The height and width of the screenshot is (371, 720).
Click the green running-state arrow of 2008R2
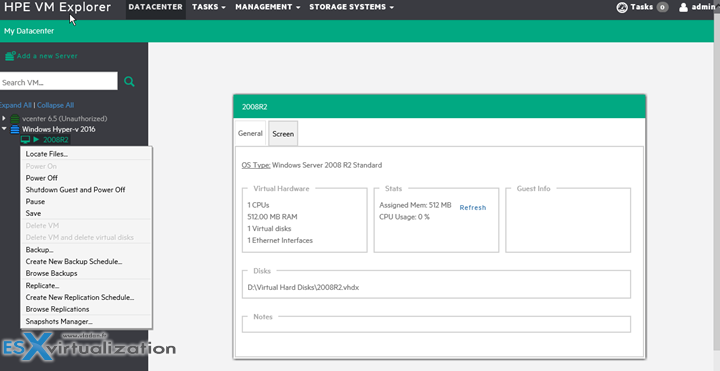pyautogui.click(x=36, y=140)
